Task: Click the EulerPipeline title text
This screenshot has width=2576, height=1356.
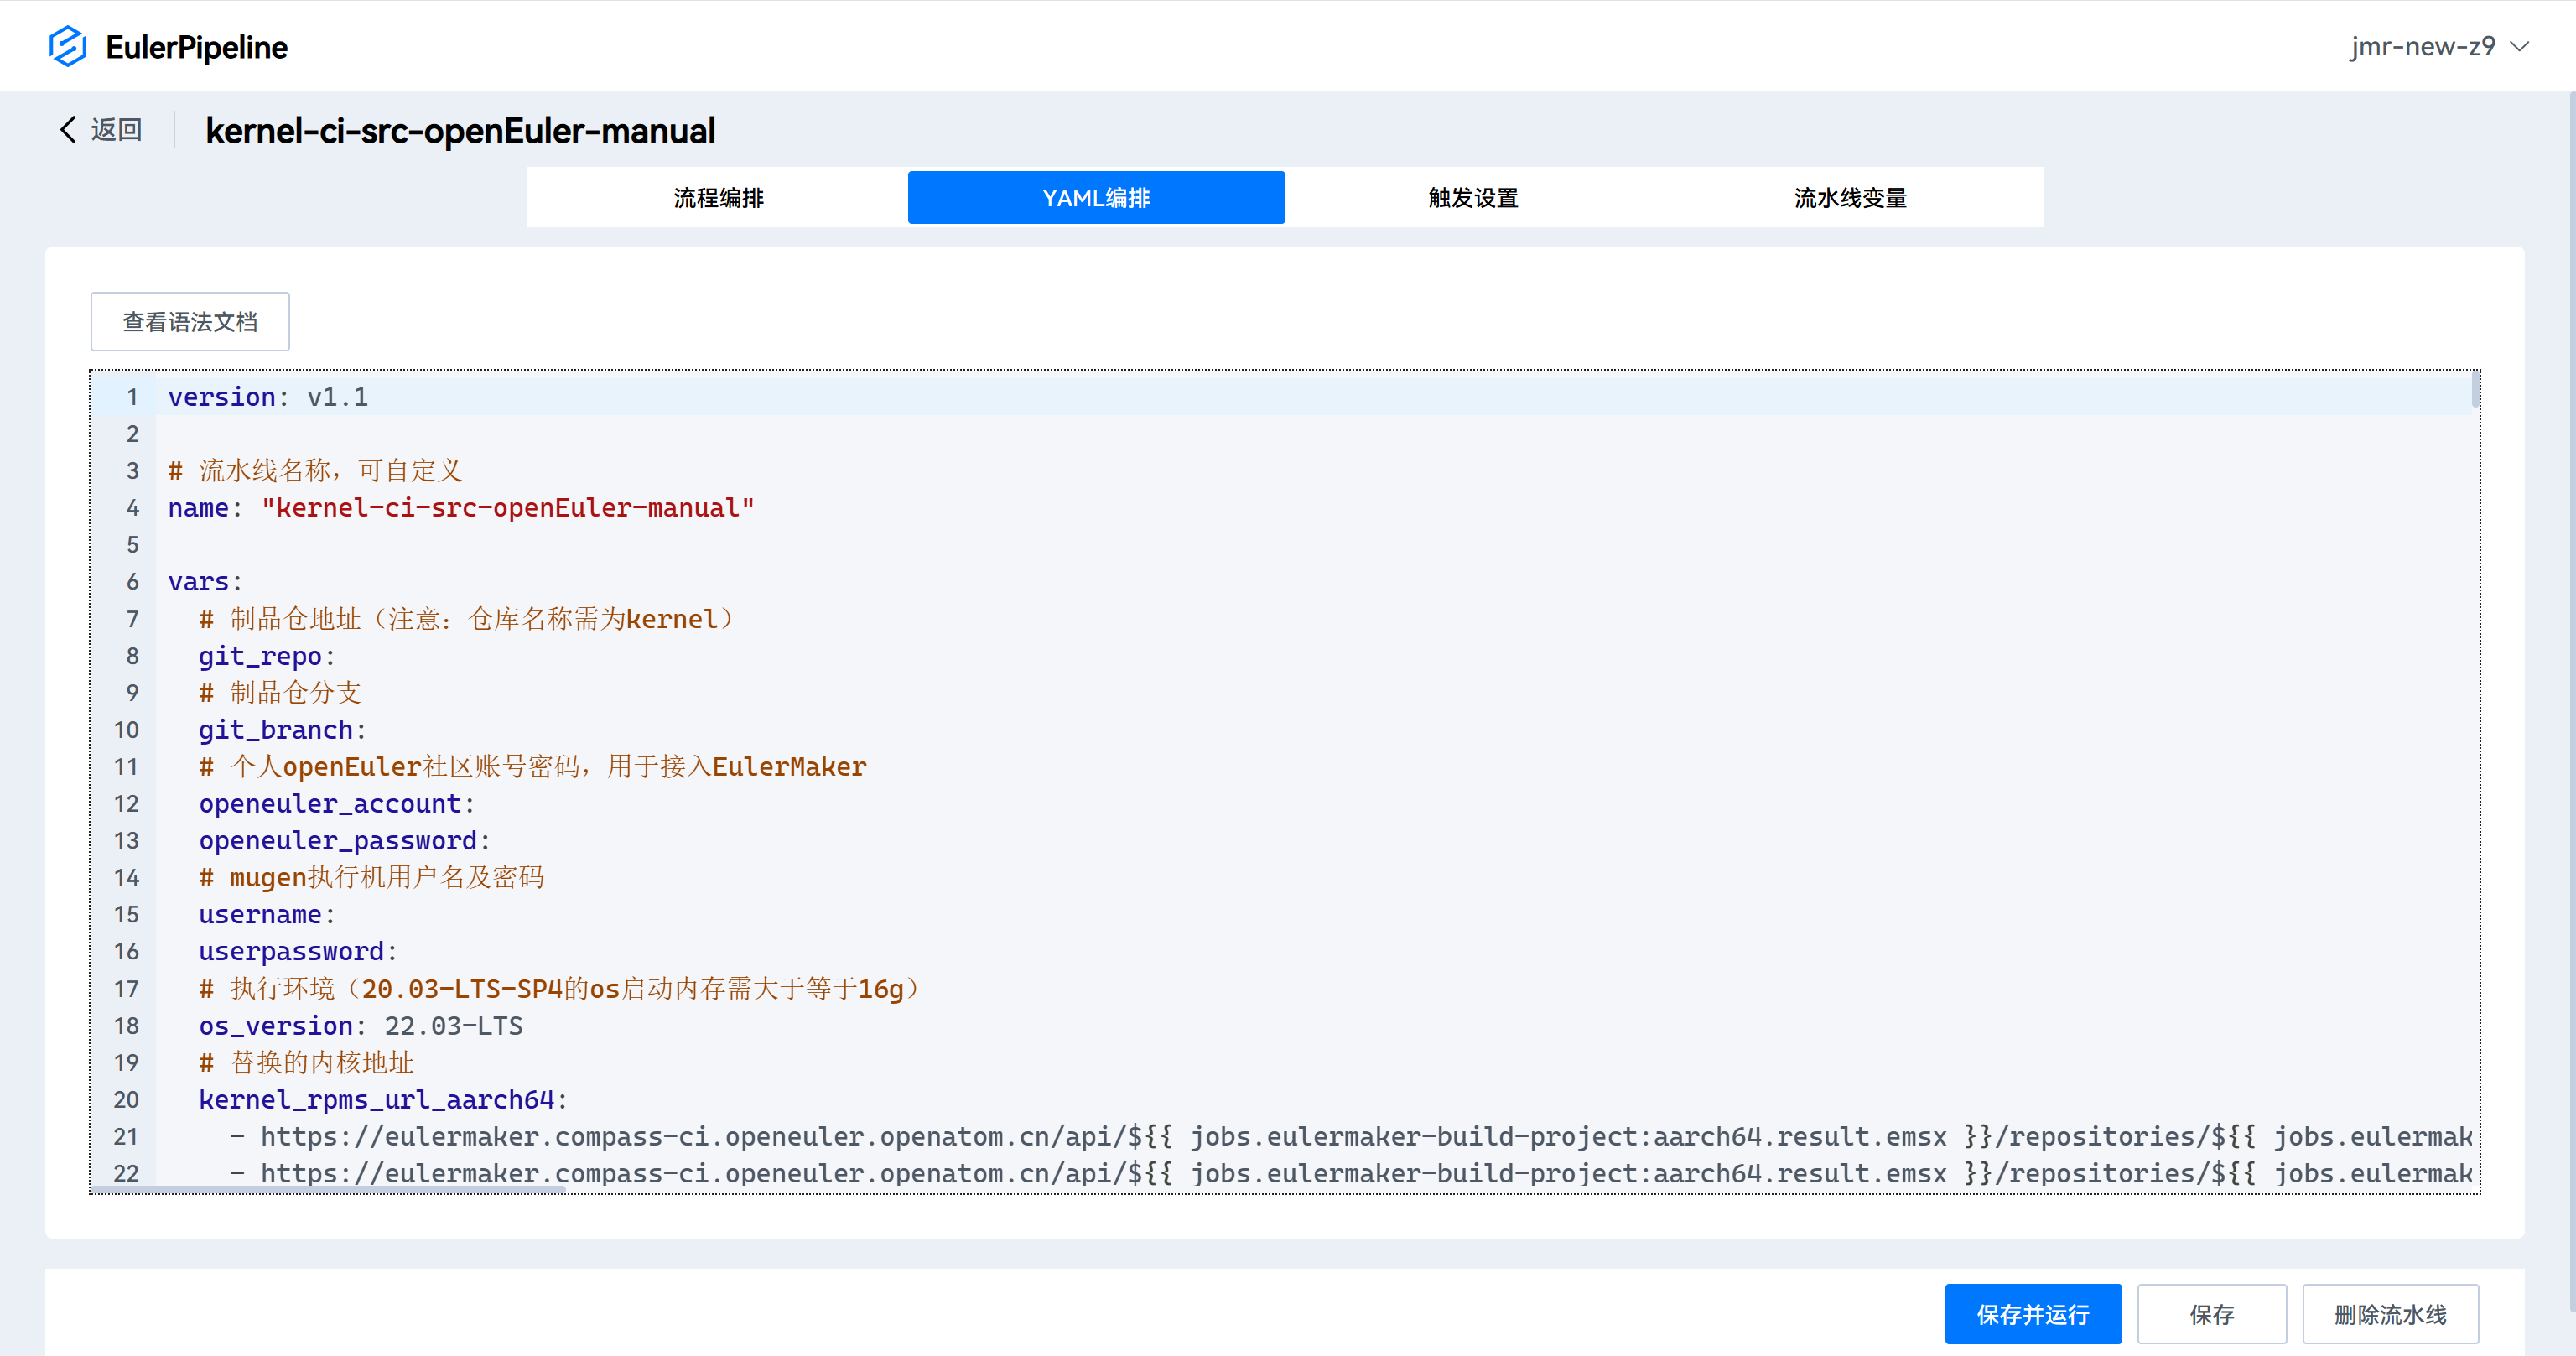Action: coord(196,47)
